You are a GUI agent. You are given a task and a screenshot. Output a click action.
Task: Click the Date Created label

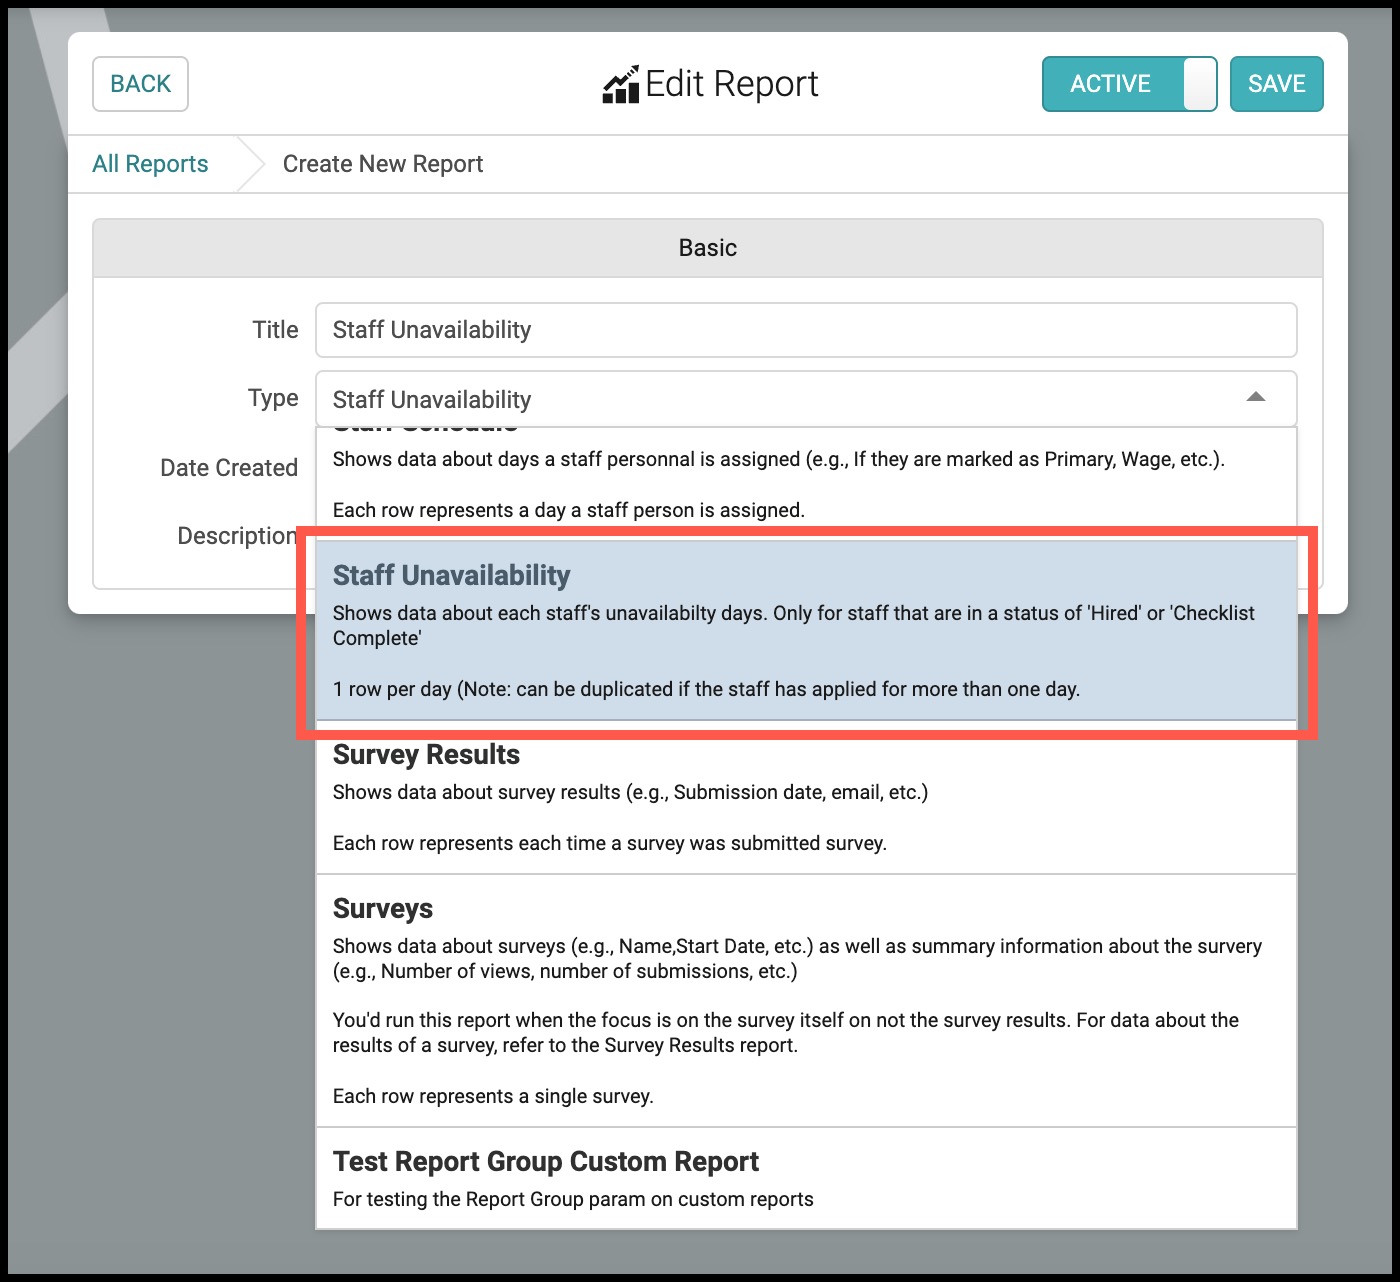pyautogui.click(x=229, y=468)
